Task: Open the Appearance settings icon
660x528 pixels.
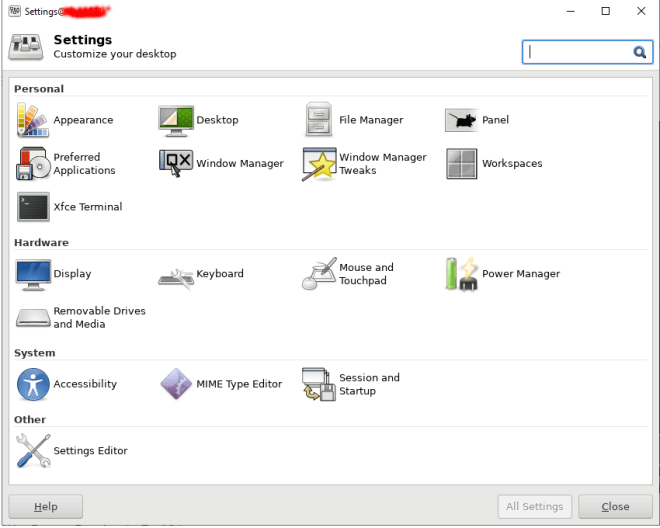Action: pos(33,120)
